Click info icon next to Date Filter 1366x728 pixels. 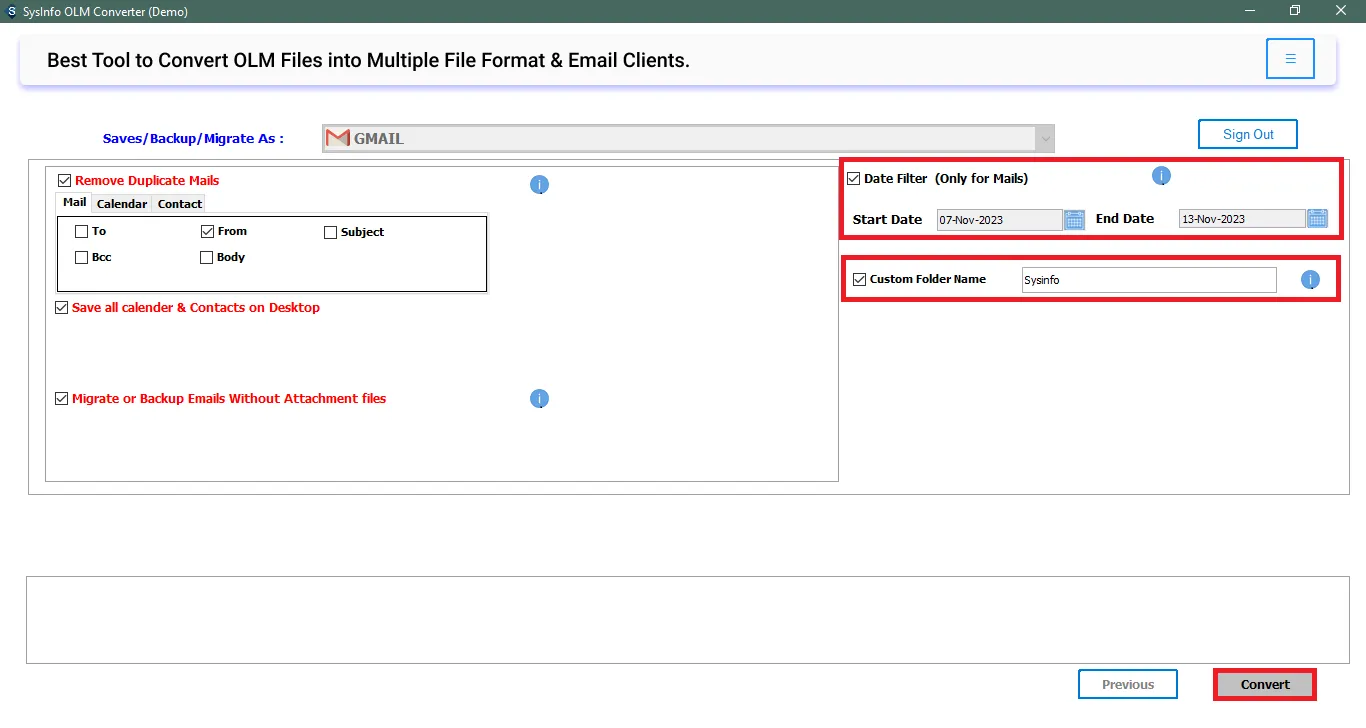(1161, 176)
